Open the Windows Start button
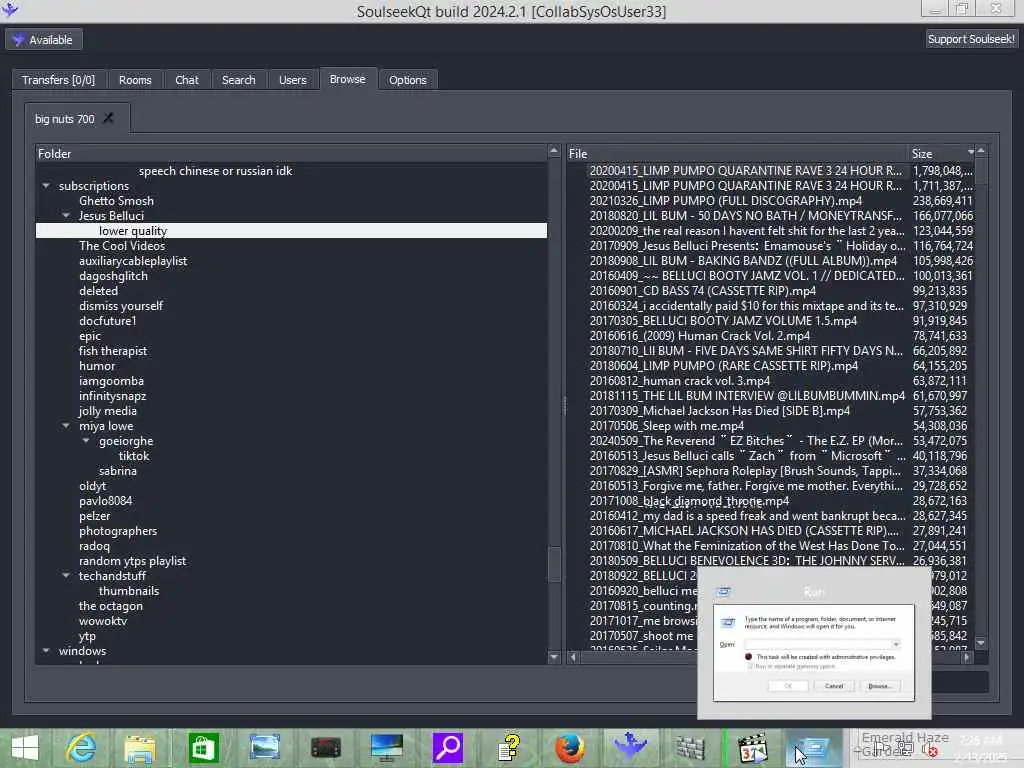 (25, 748)
